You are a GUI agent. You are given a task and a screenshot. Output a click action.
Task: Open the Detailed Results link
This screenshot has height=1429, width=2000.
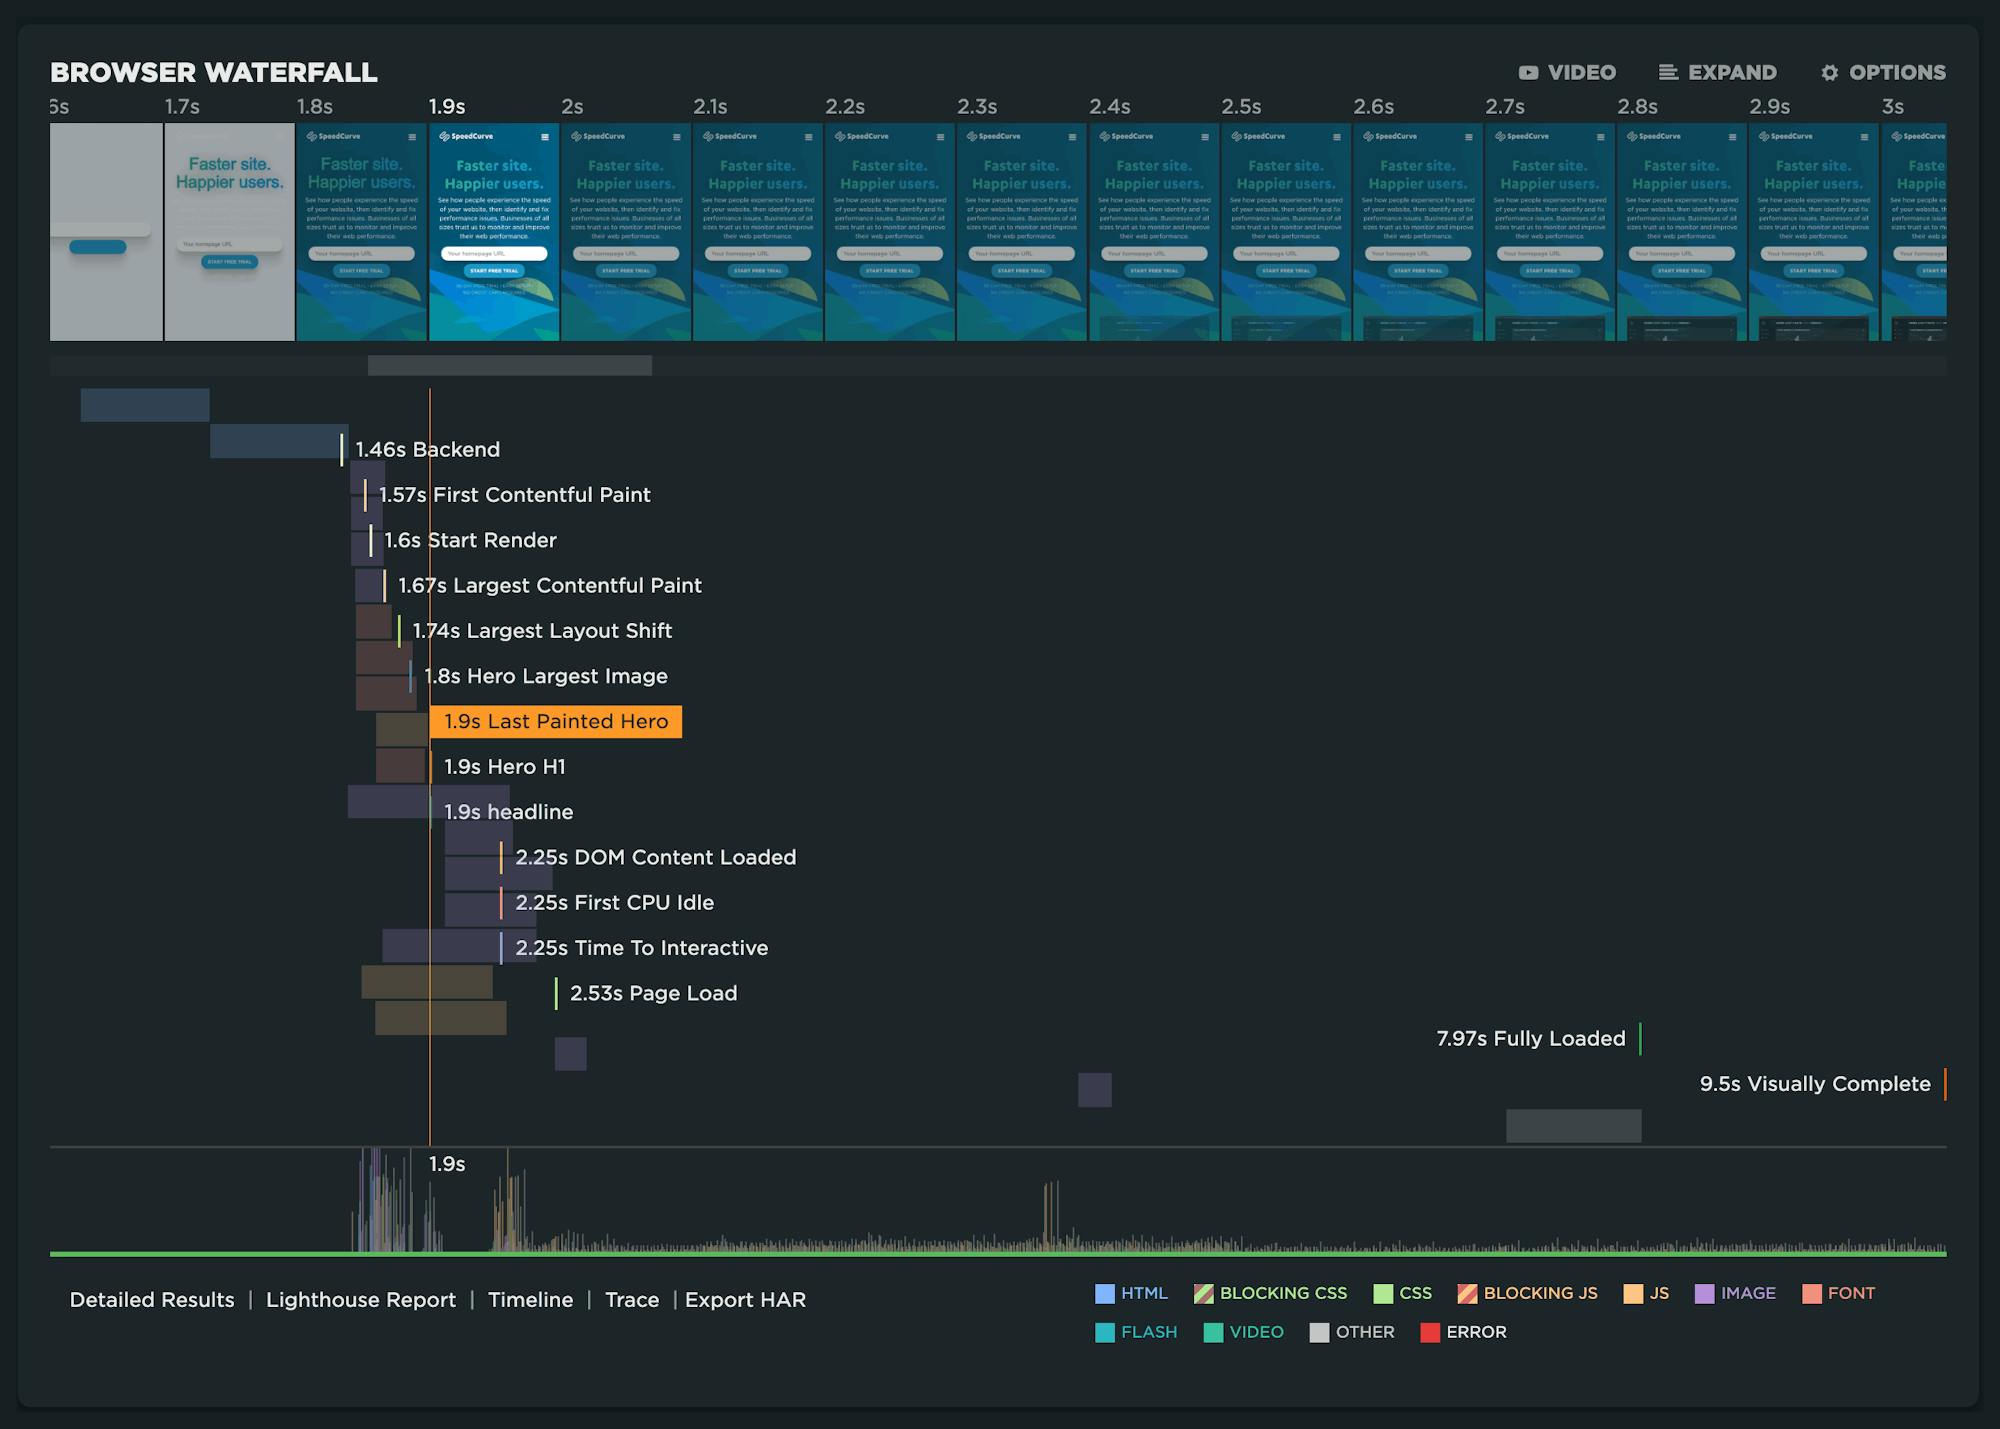[x=152, y=1300]
